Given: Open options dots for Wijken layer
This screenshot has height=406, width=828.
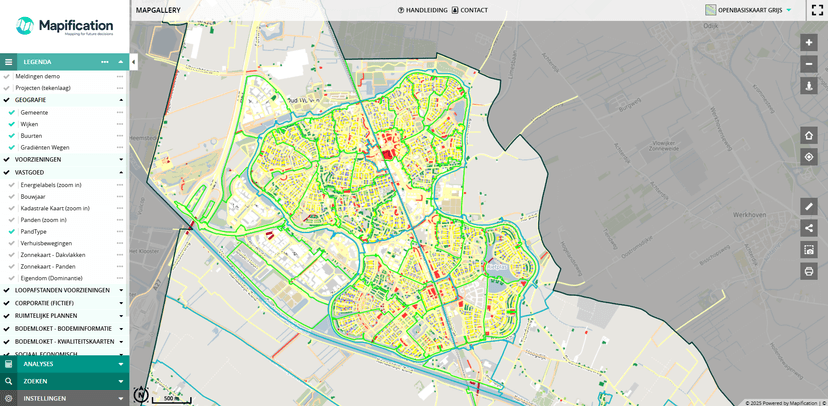Looking at the screenshot, I should tap(120, 124).
